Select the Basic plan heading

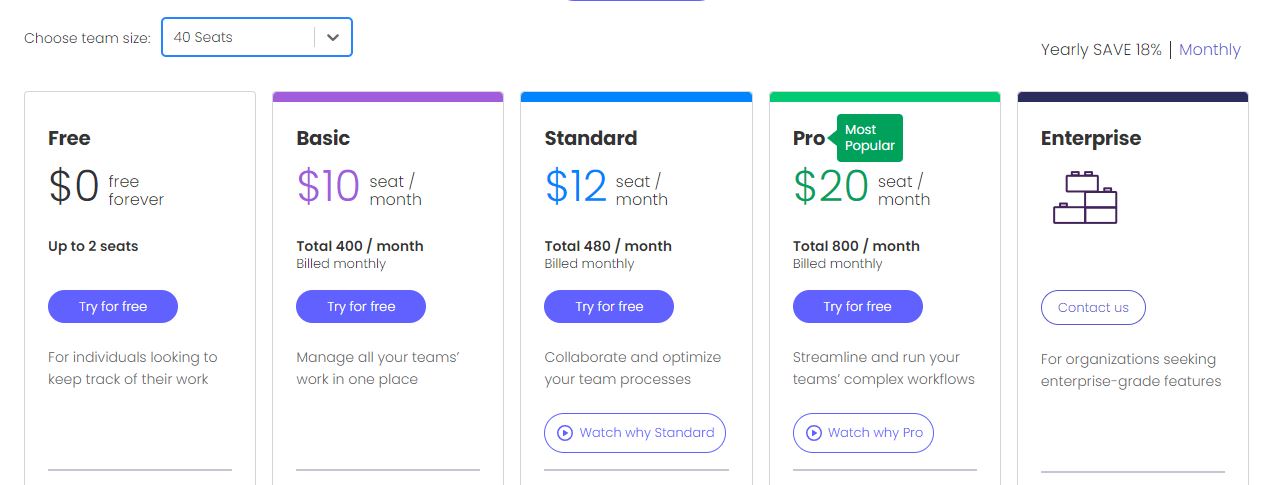pos(323,138)
